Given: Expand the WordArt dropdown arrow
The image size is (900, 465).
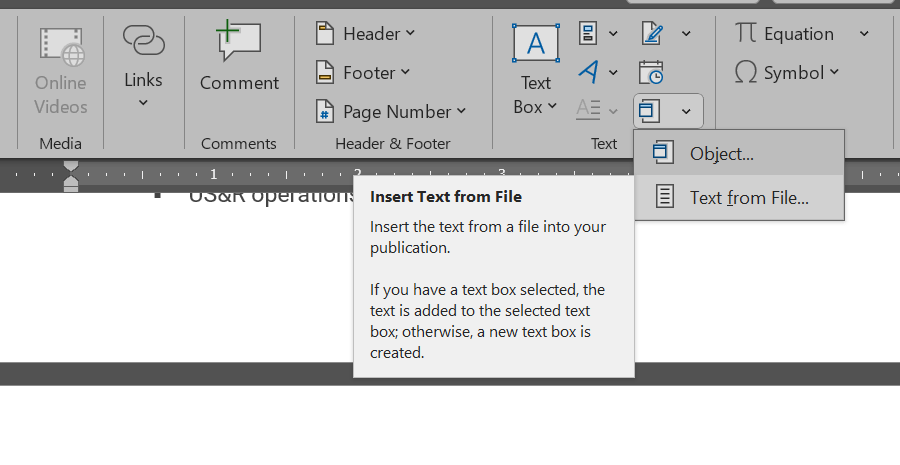Looking at the screenshot, I should (x=613, y=73).
